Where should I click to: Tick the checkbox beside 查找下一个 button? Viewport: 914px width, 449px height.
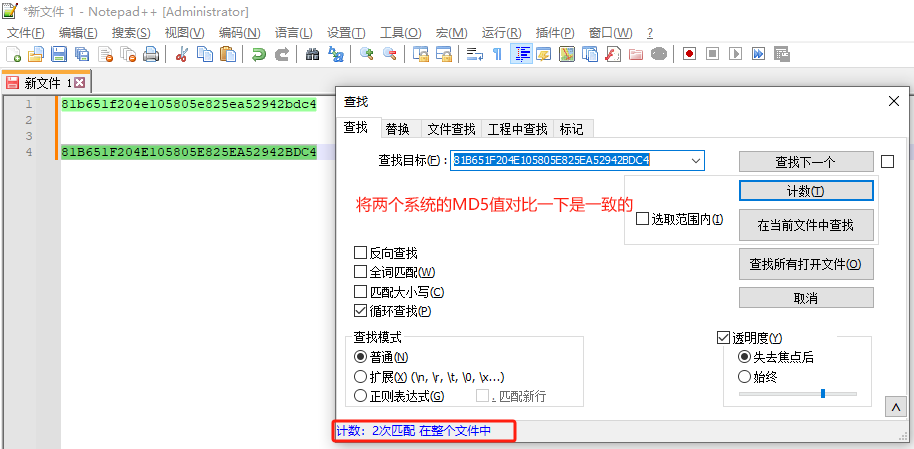[x=887, y=162]
